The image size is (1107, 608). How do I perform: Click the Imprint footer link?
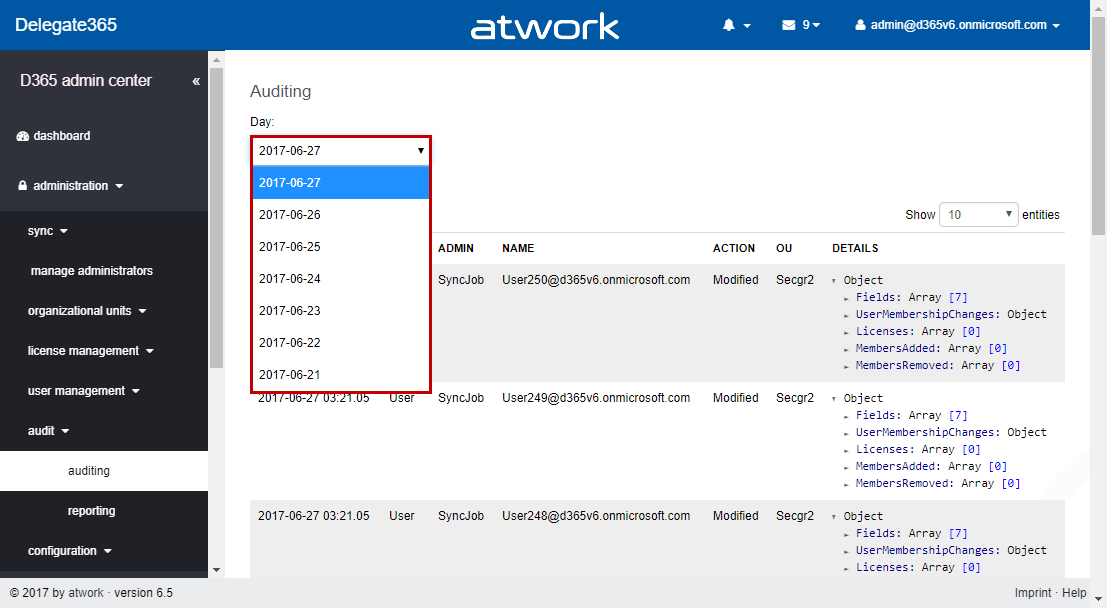(x=1033, y=593)
